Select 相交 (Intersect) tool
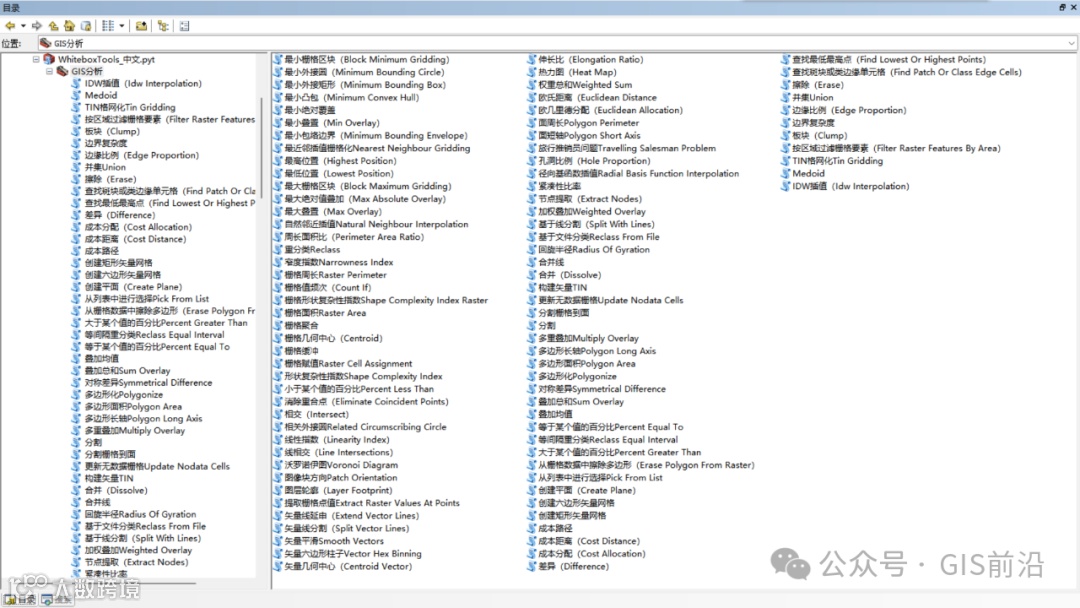This screenshot has width=1080, height=608. coord(317,415)
